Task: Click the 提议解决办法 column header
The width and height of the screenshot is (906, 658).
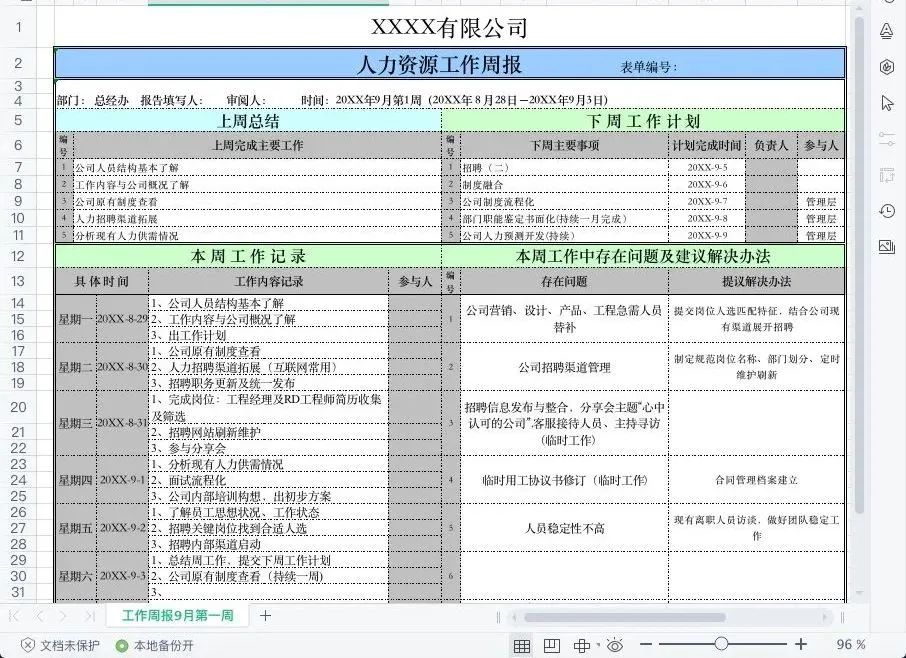Action: [x=756, y=281]
